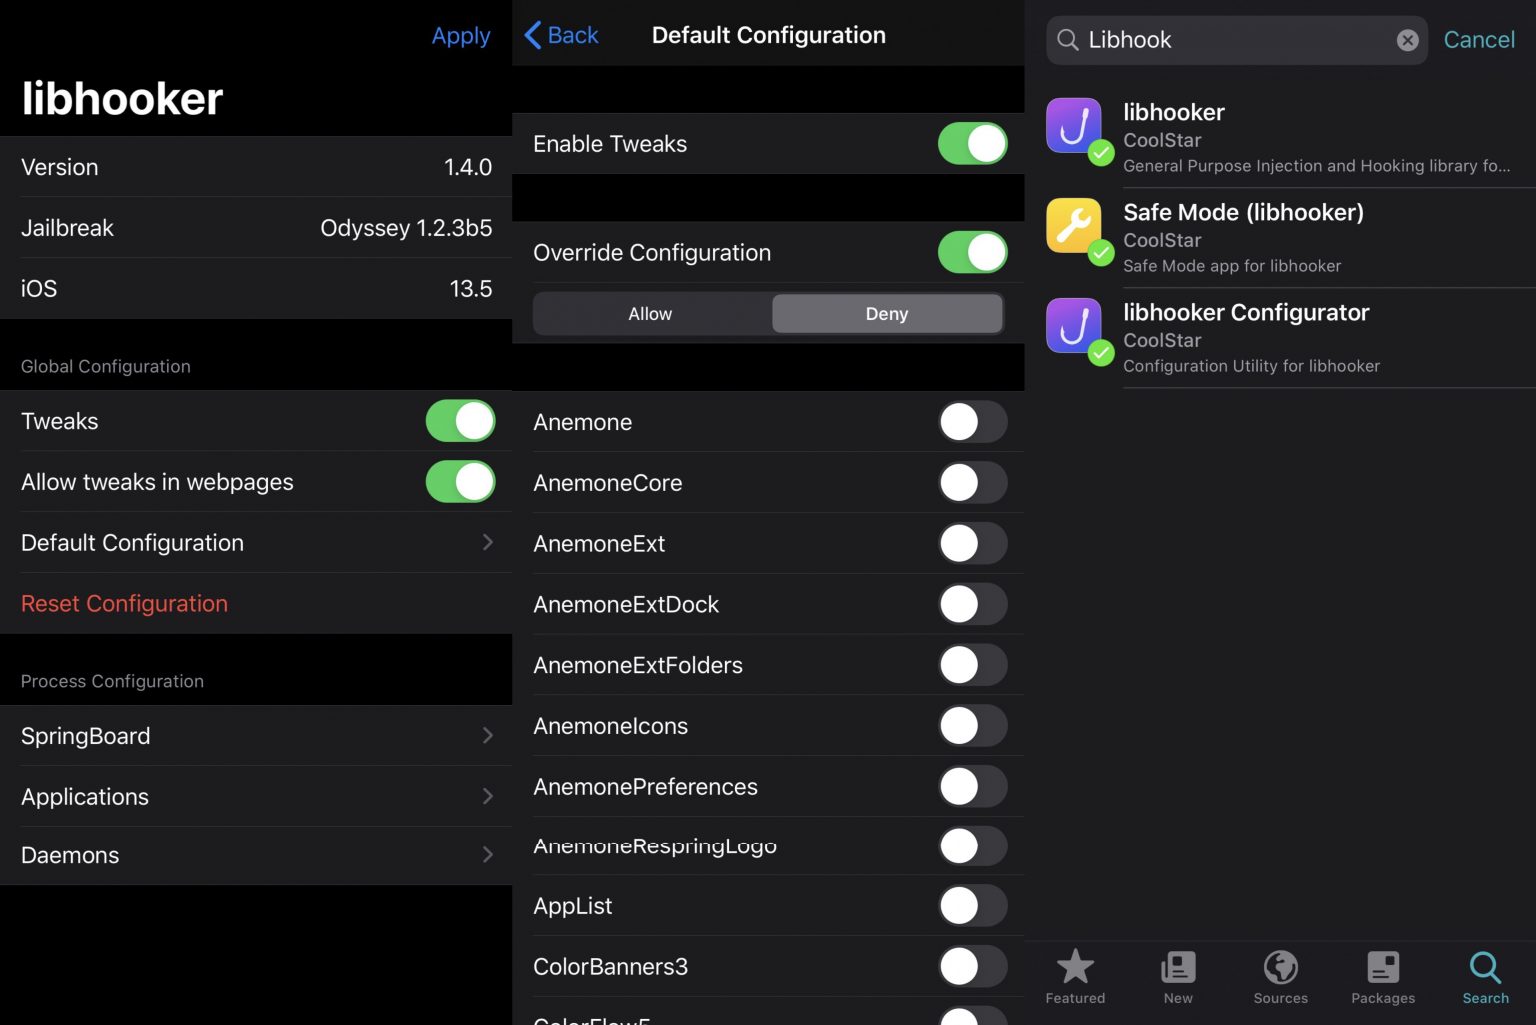Select the Allow segment
This screenshot has height=1025, width=1536.
[650, 314]
